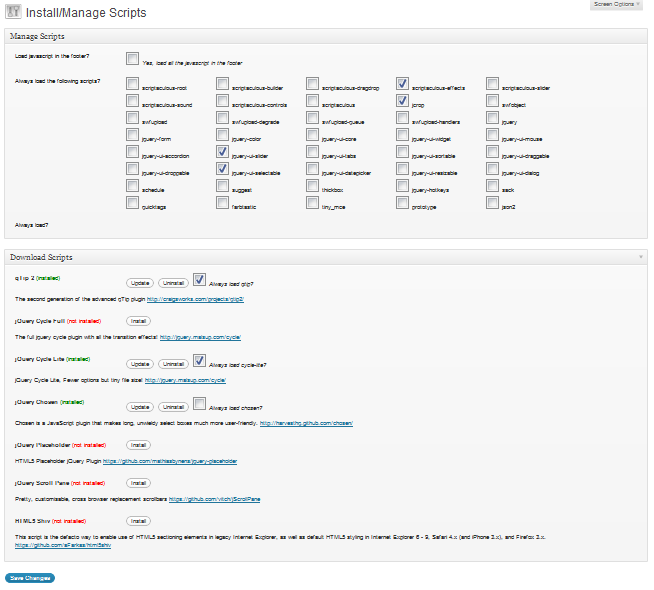This screenshot has width=654, height=590.
Task: Click Update for jQuery Chosen
Action: point(140,407)
